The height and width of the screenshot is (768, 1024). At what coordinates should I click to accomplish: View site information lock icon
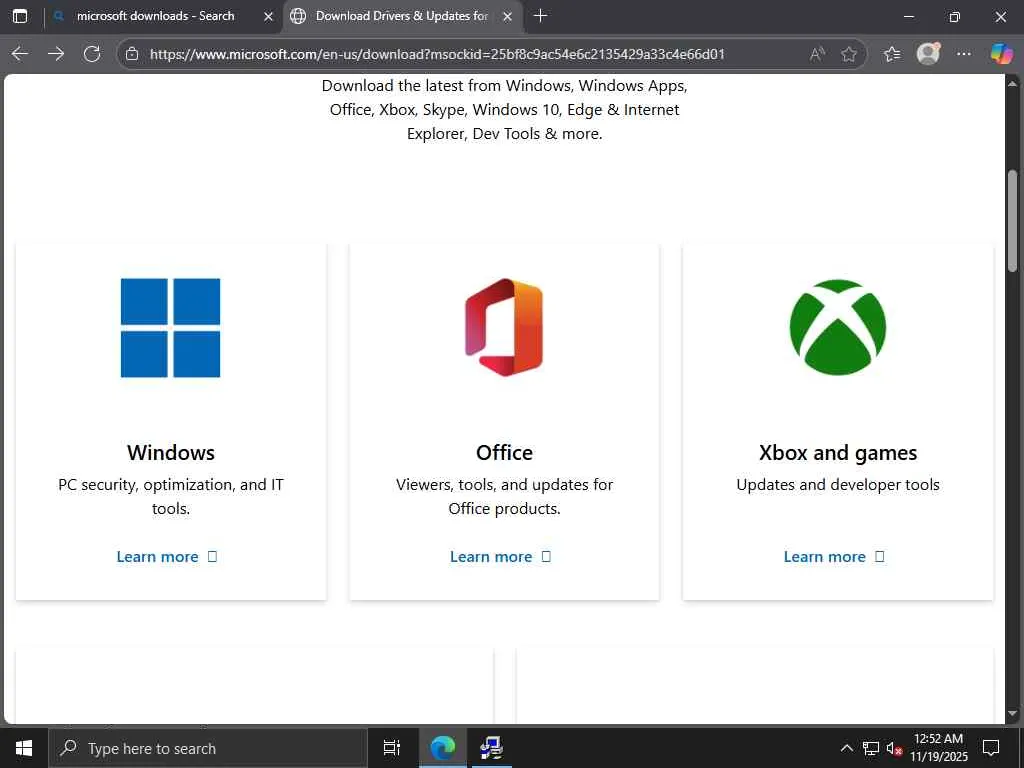132,54
